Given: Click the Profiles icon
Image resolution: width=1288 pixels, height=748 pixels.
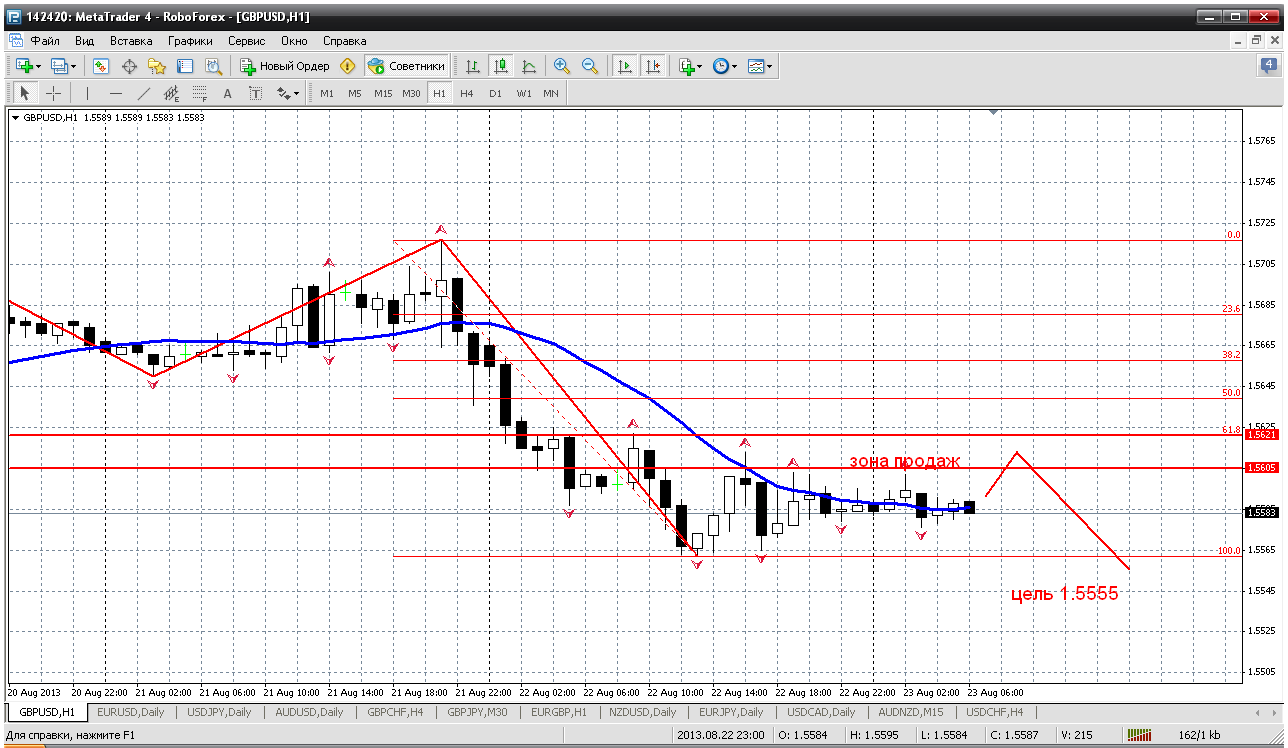Looking at the screenshot, I should [59, 66].
